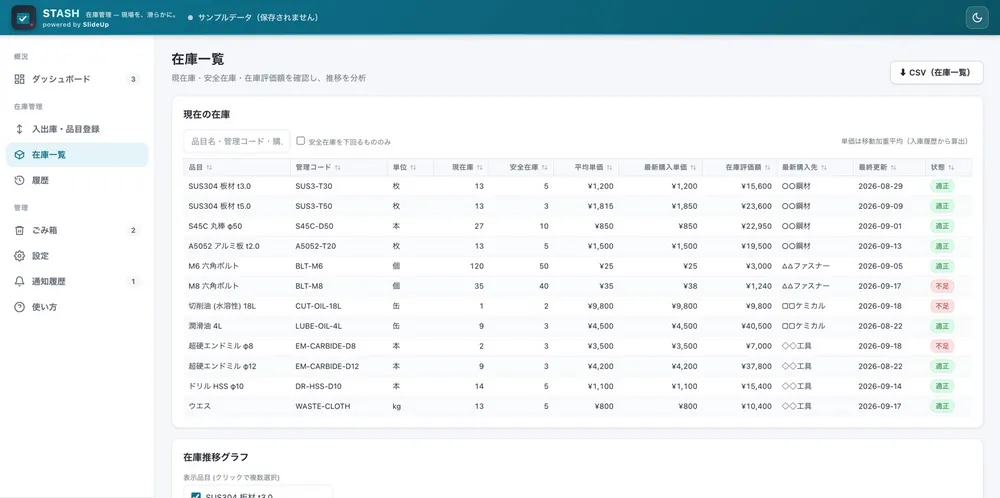Click the 適正 badge on ウエス row
The image size is (1000, 498).
(941, 406)
